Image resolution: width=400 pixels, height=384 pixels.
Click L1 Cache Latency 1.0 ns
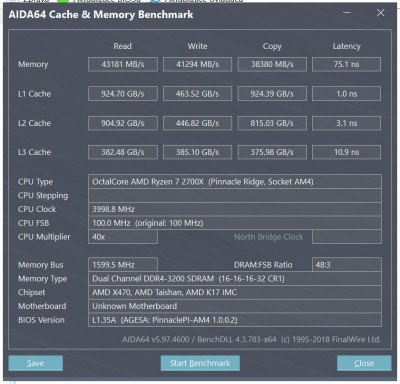[346, 94]
